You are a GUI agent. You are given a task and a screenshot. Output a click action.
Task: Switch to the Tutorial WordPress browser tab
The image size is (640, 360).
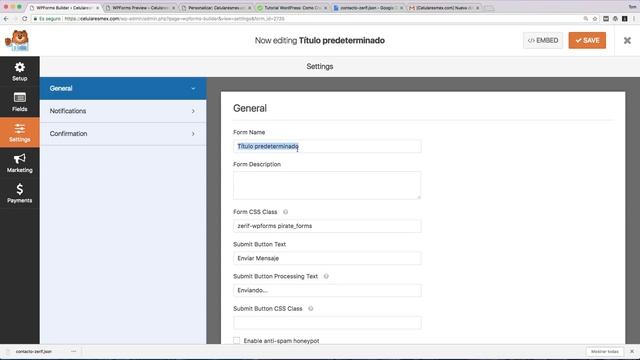292,8
